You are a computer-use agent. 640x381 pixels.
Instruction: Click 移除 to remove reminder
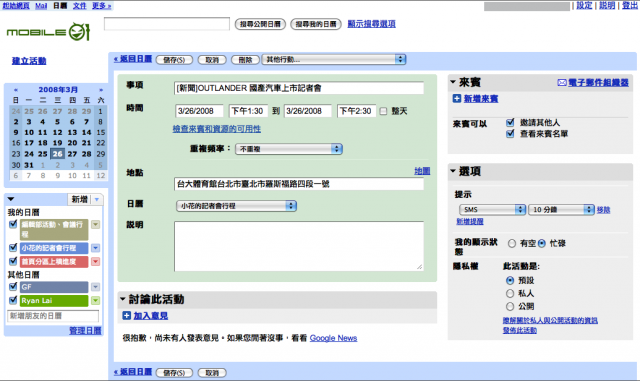pos(603,210)
